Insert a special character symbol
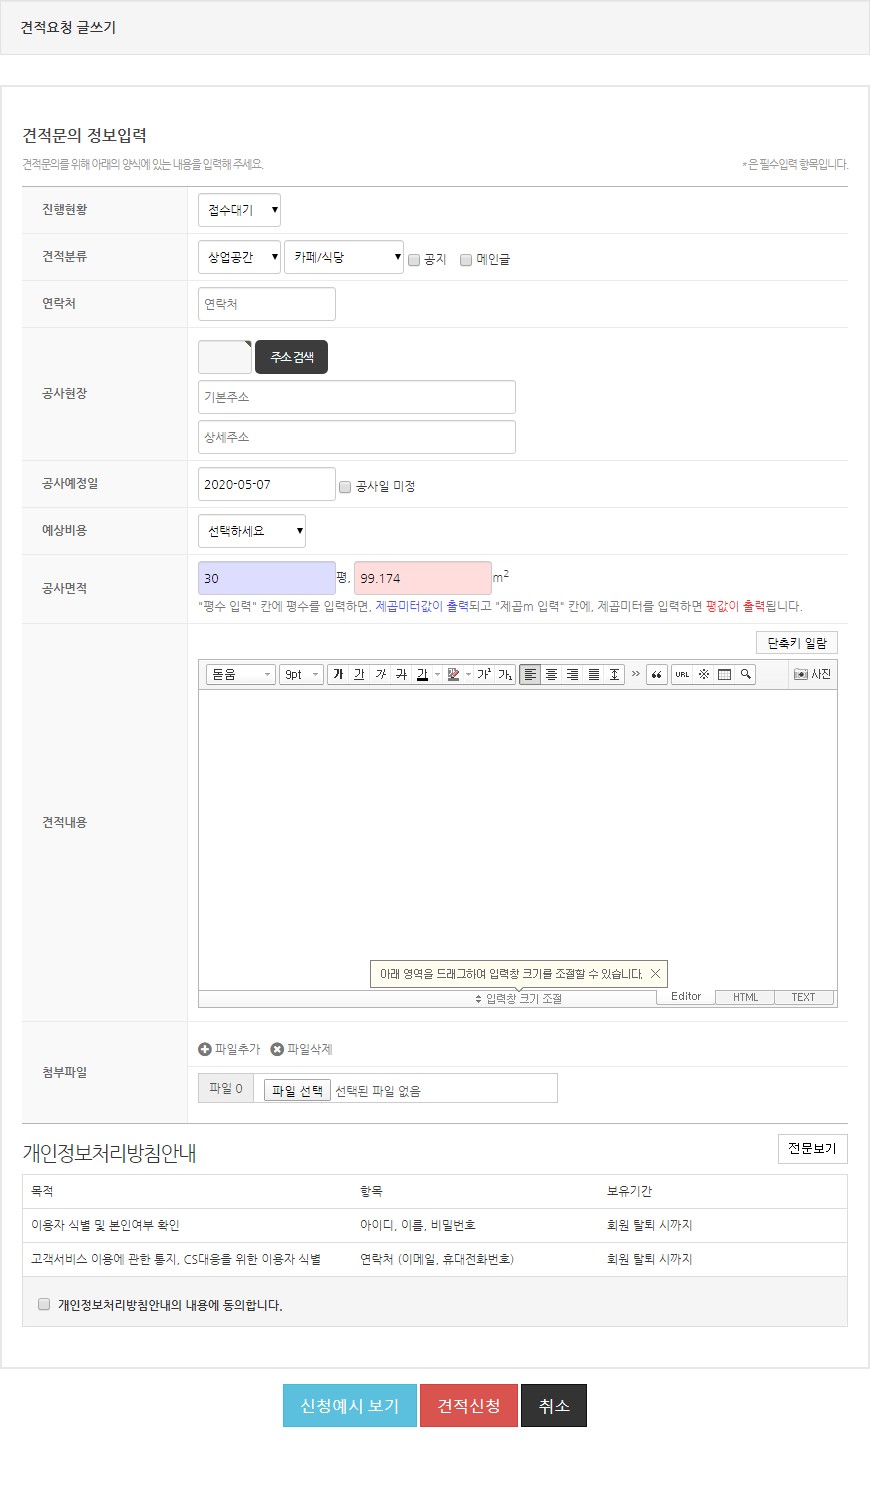Screen dimensions: 870x1502 703,674
